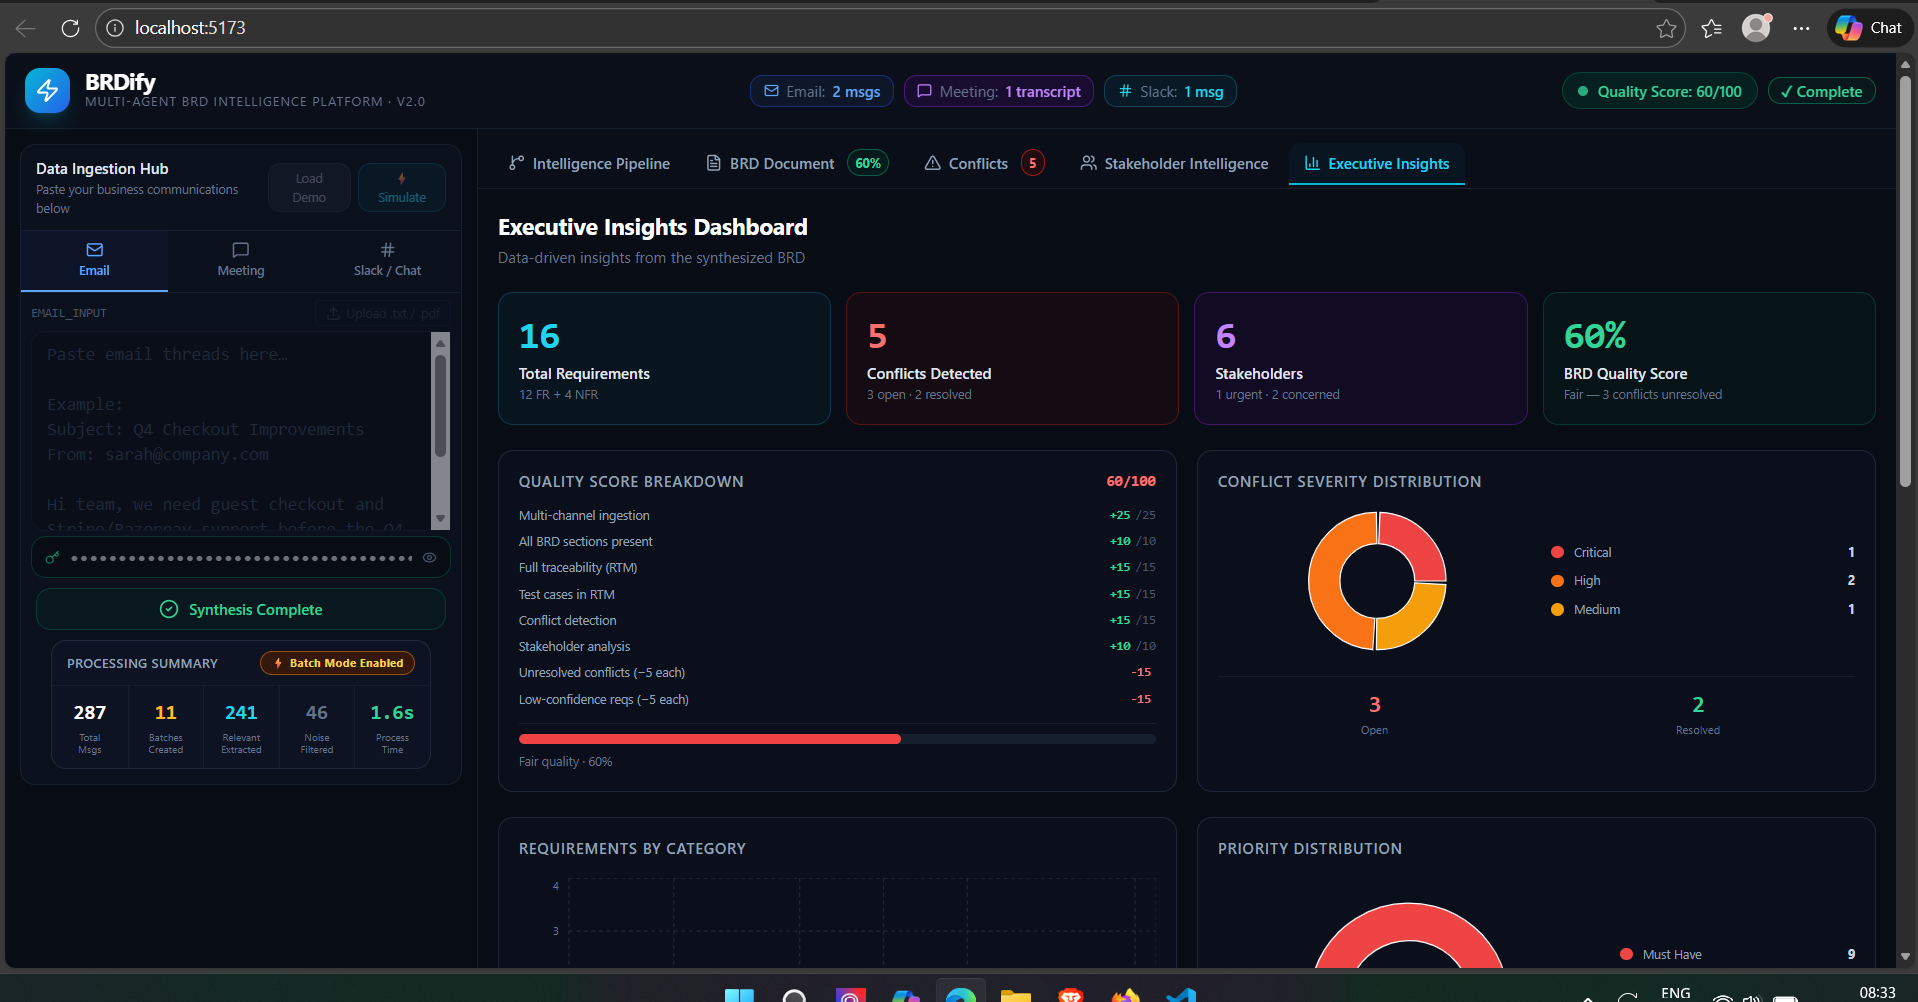The width and height of the screenshot is (1918, 1002).
Task: Click the Meeting transcript speech bubble icon
Action: pos(926,91)
